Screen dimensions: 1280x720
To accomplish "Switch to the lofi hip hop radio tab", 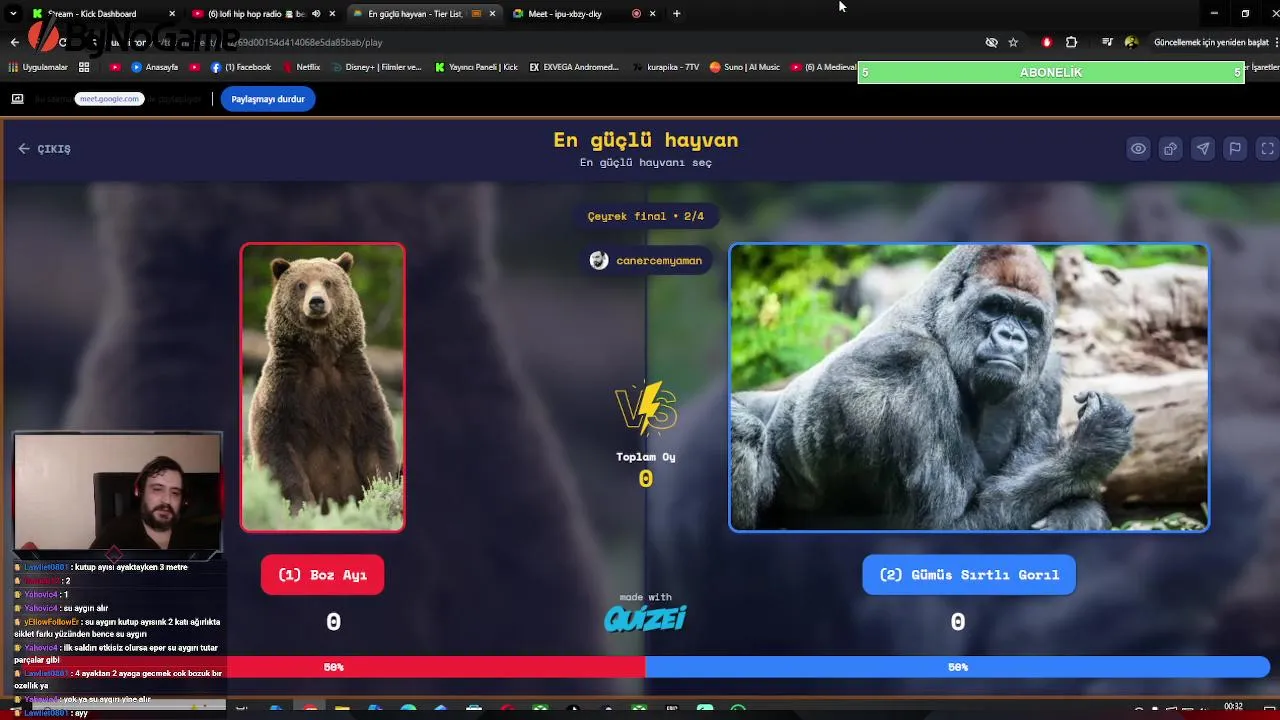I will [x=264, y=14].
